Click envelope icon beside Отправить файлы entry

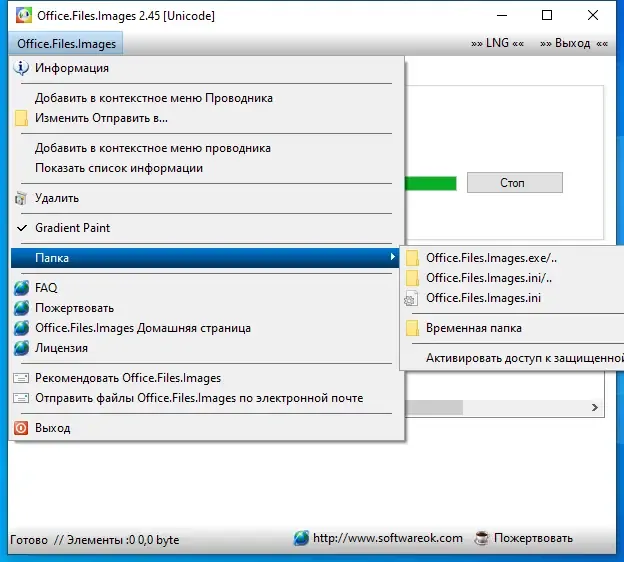[x=21, y=398]
